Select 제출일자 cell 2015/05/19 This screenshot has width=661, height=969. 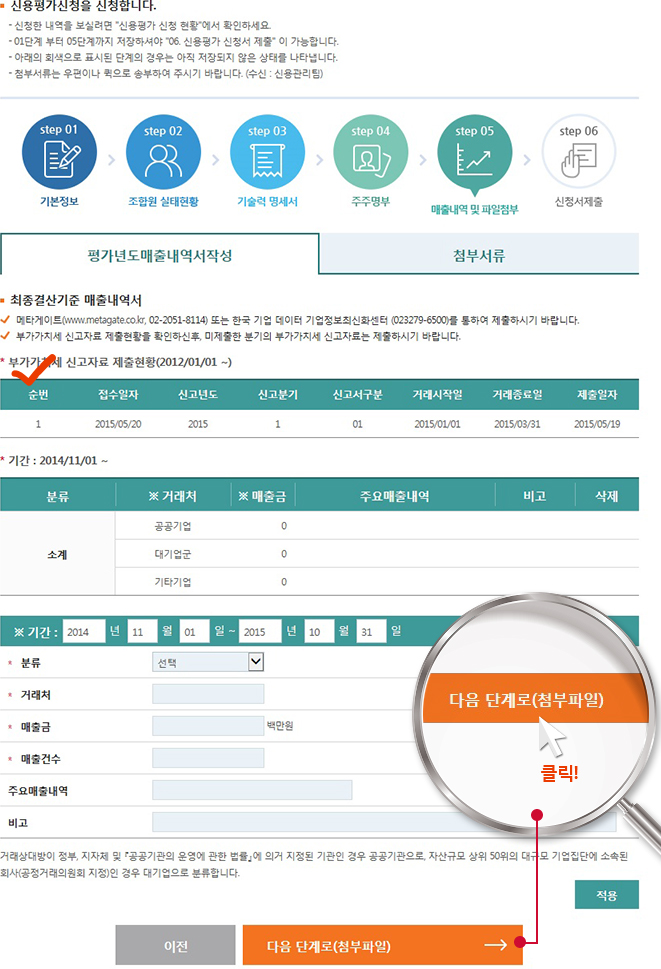pos(597,424)
